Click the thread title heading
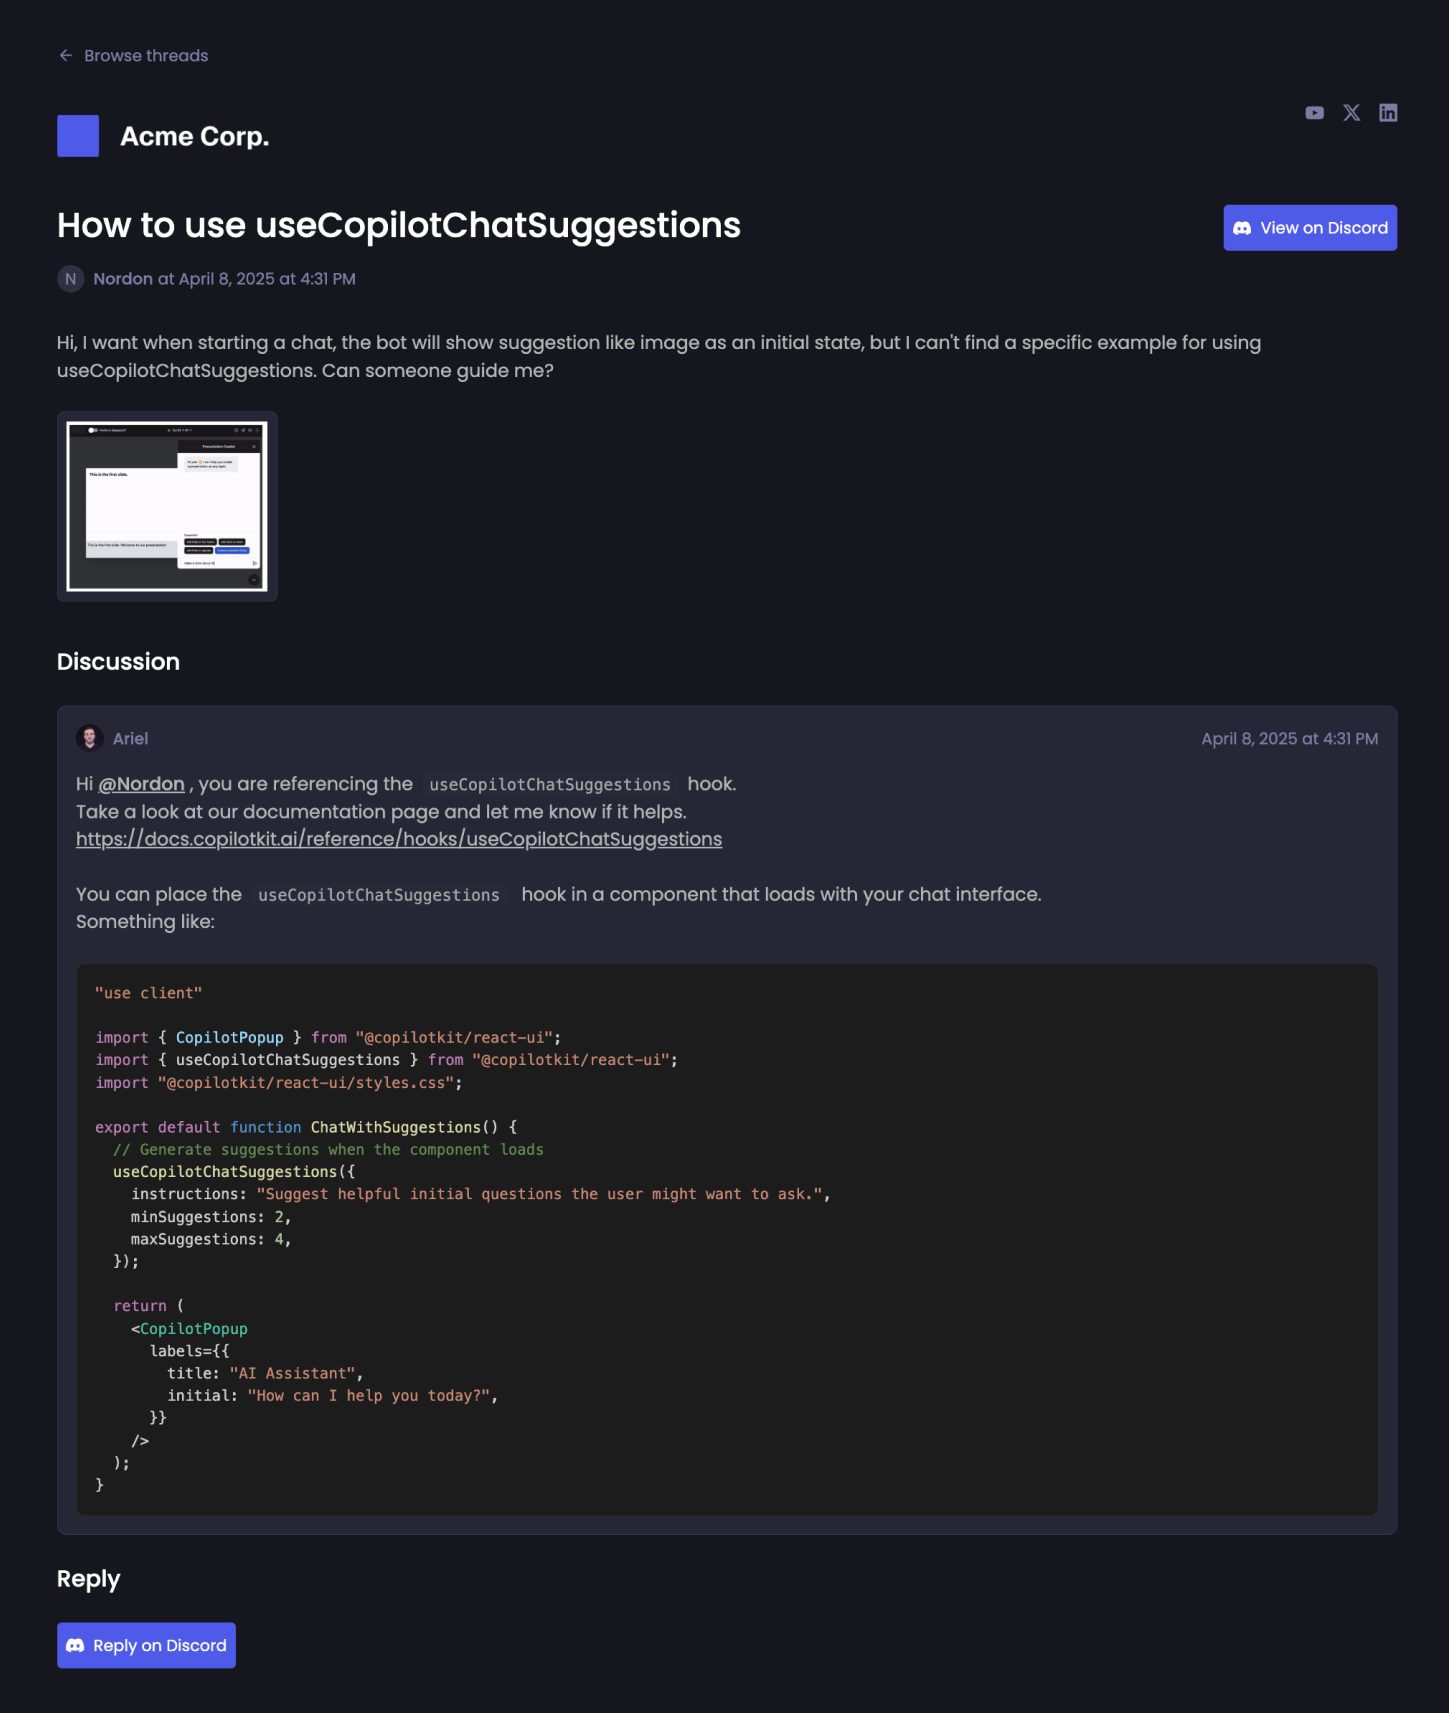The image size is (1449, 1713). coord(399,225)
